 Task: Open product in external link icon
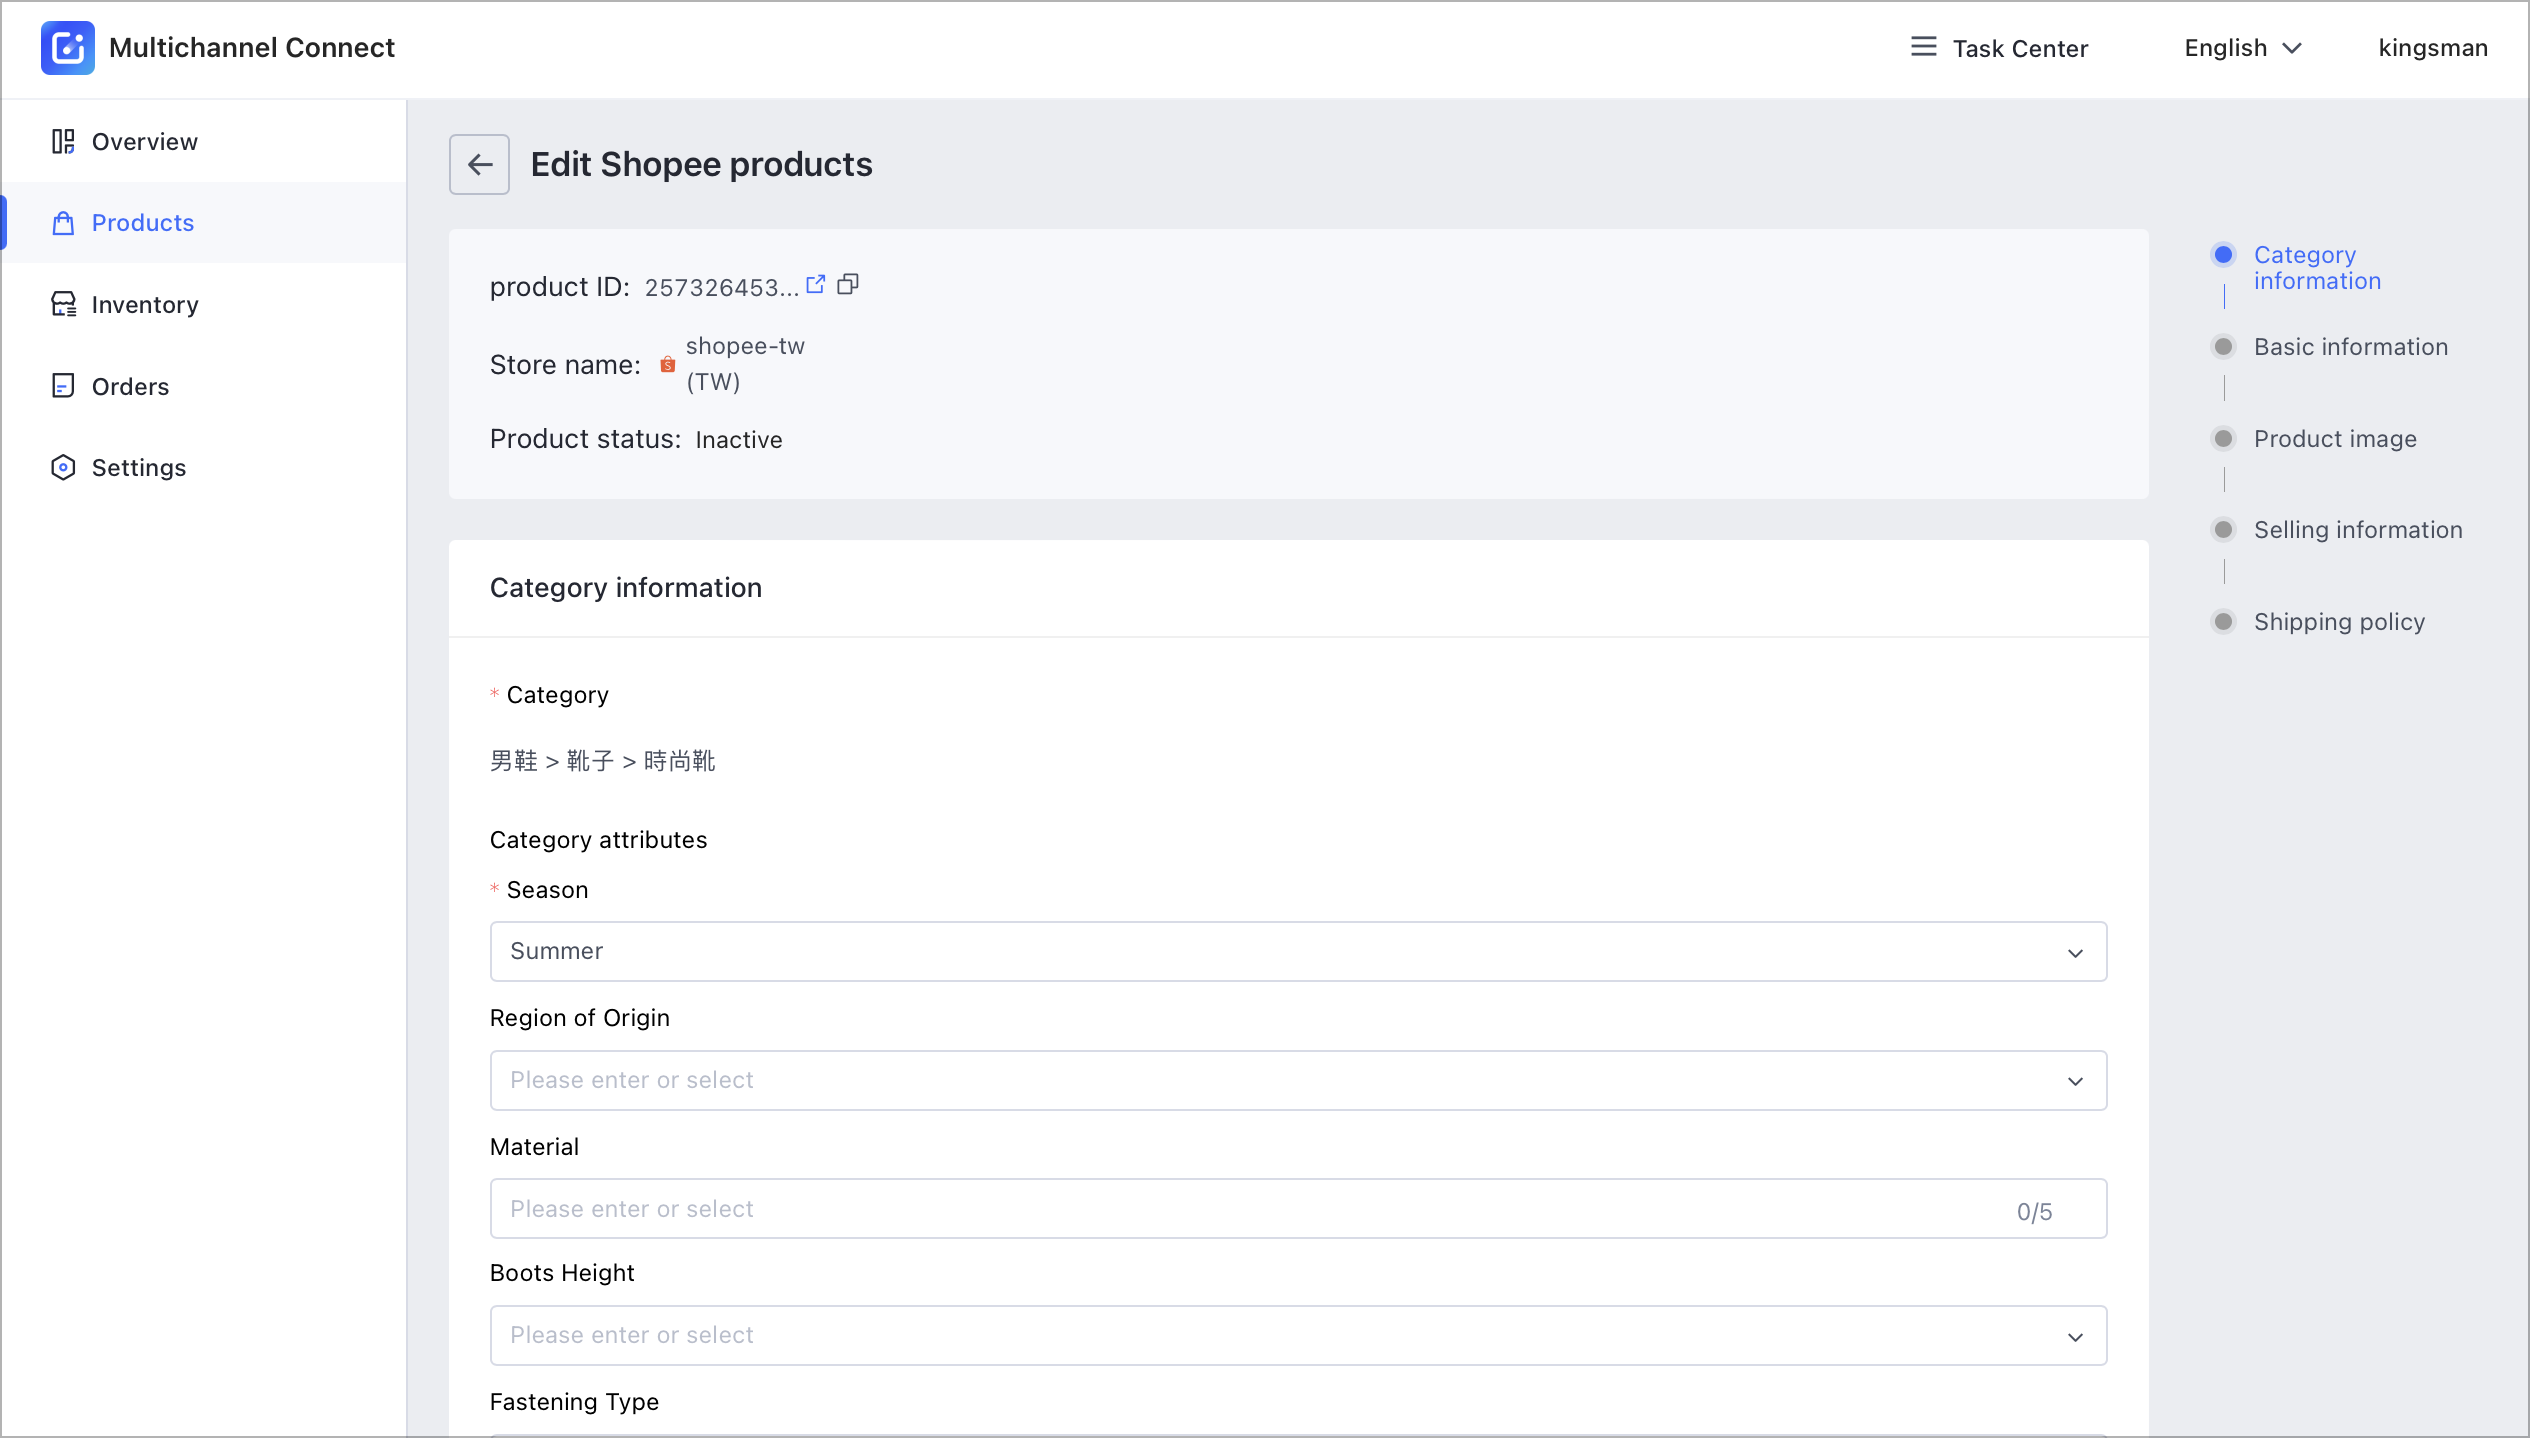(816, 285)
